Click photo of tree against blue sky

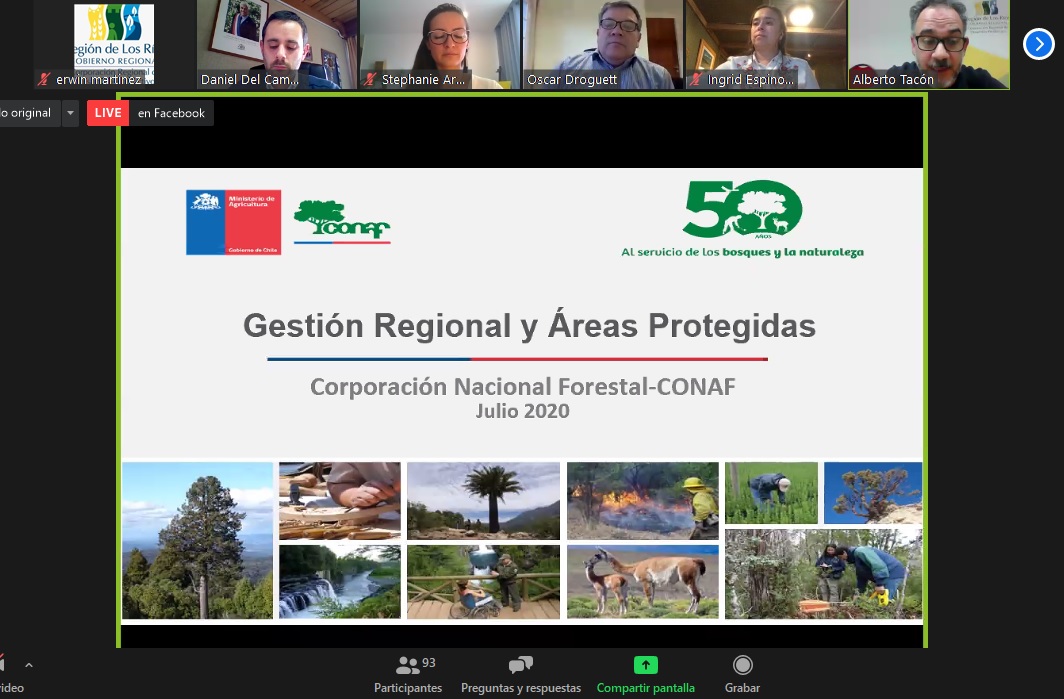pos(873,493)
